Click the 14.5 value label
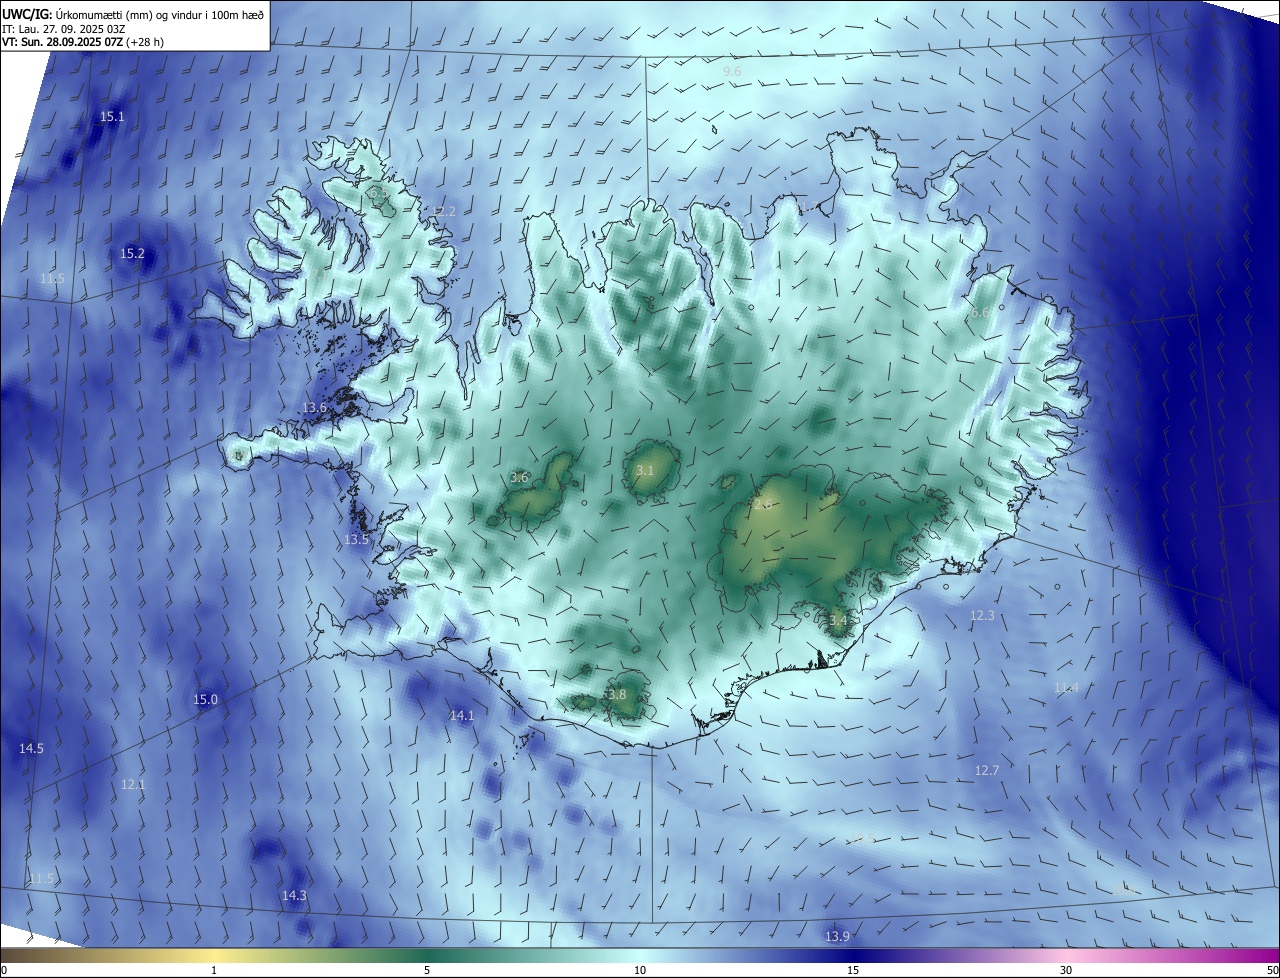The width and height of the screenshot is (1280, 978). pos(31,749)
